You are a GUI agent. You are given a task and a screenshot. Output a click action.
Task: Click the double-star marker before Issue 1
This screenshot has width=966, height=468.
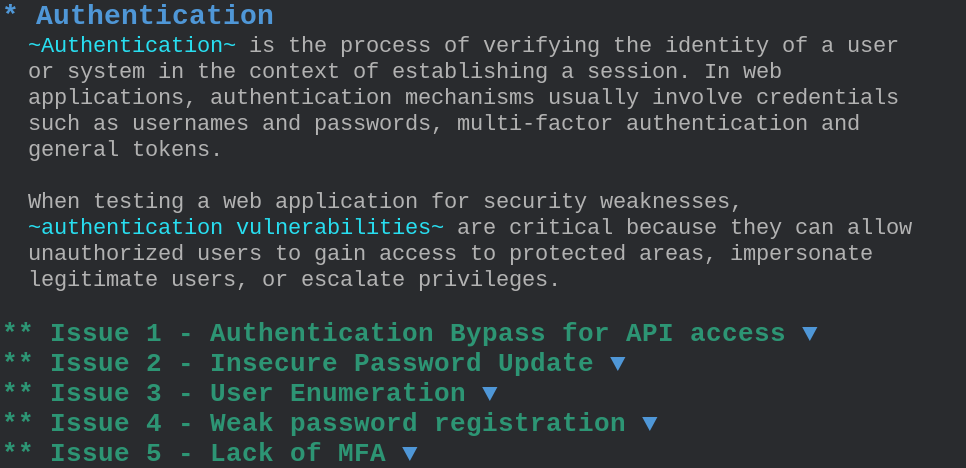pyautogui.click(x=18, y=332)
